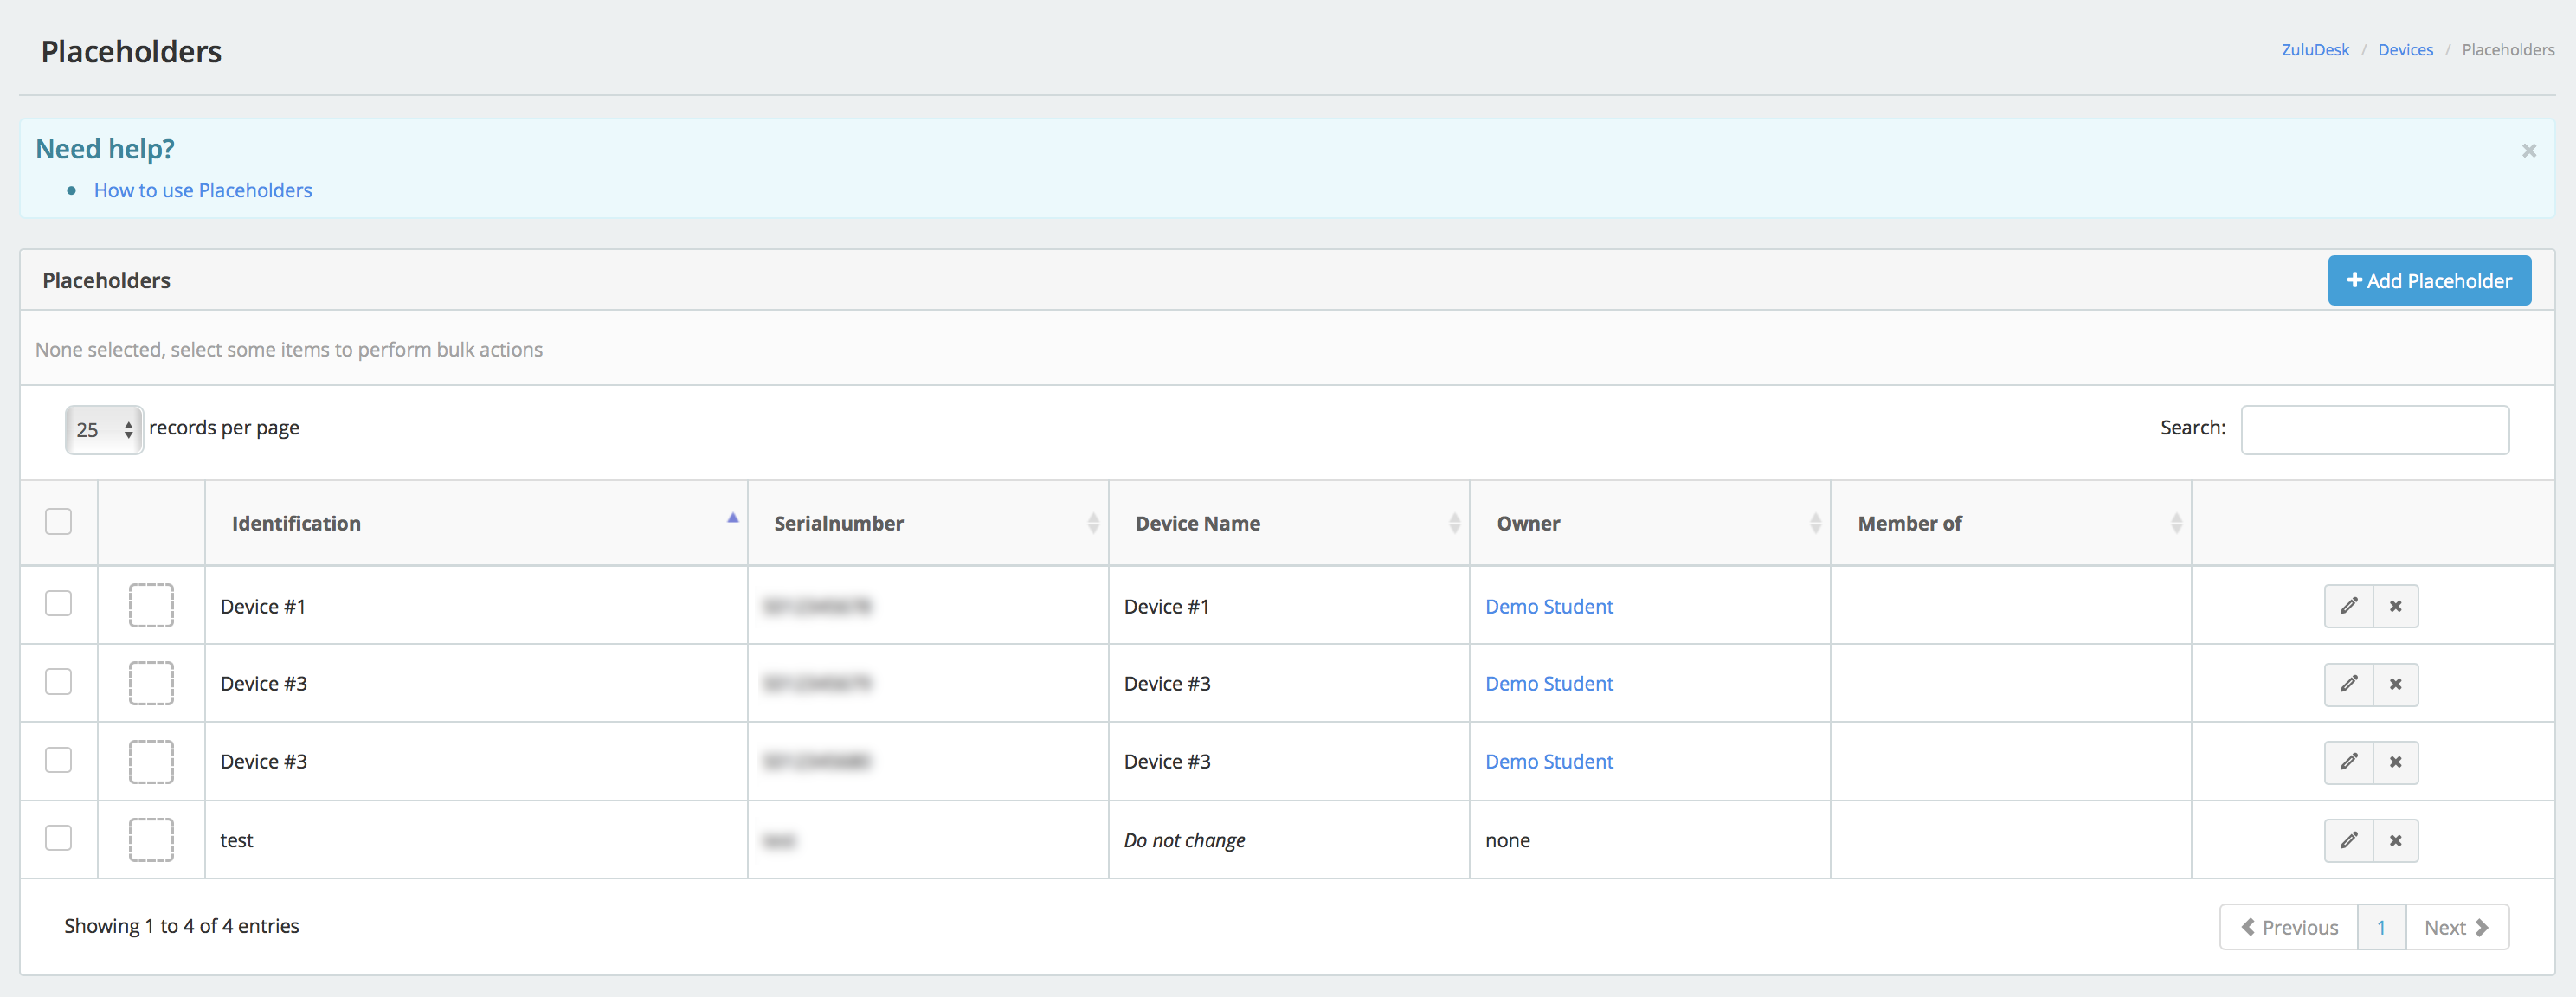2576x997 pixels.
Task: Click the dashed placeholder icon in Device #1 row
Action: click(x=151, y=606)
